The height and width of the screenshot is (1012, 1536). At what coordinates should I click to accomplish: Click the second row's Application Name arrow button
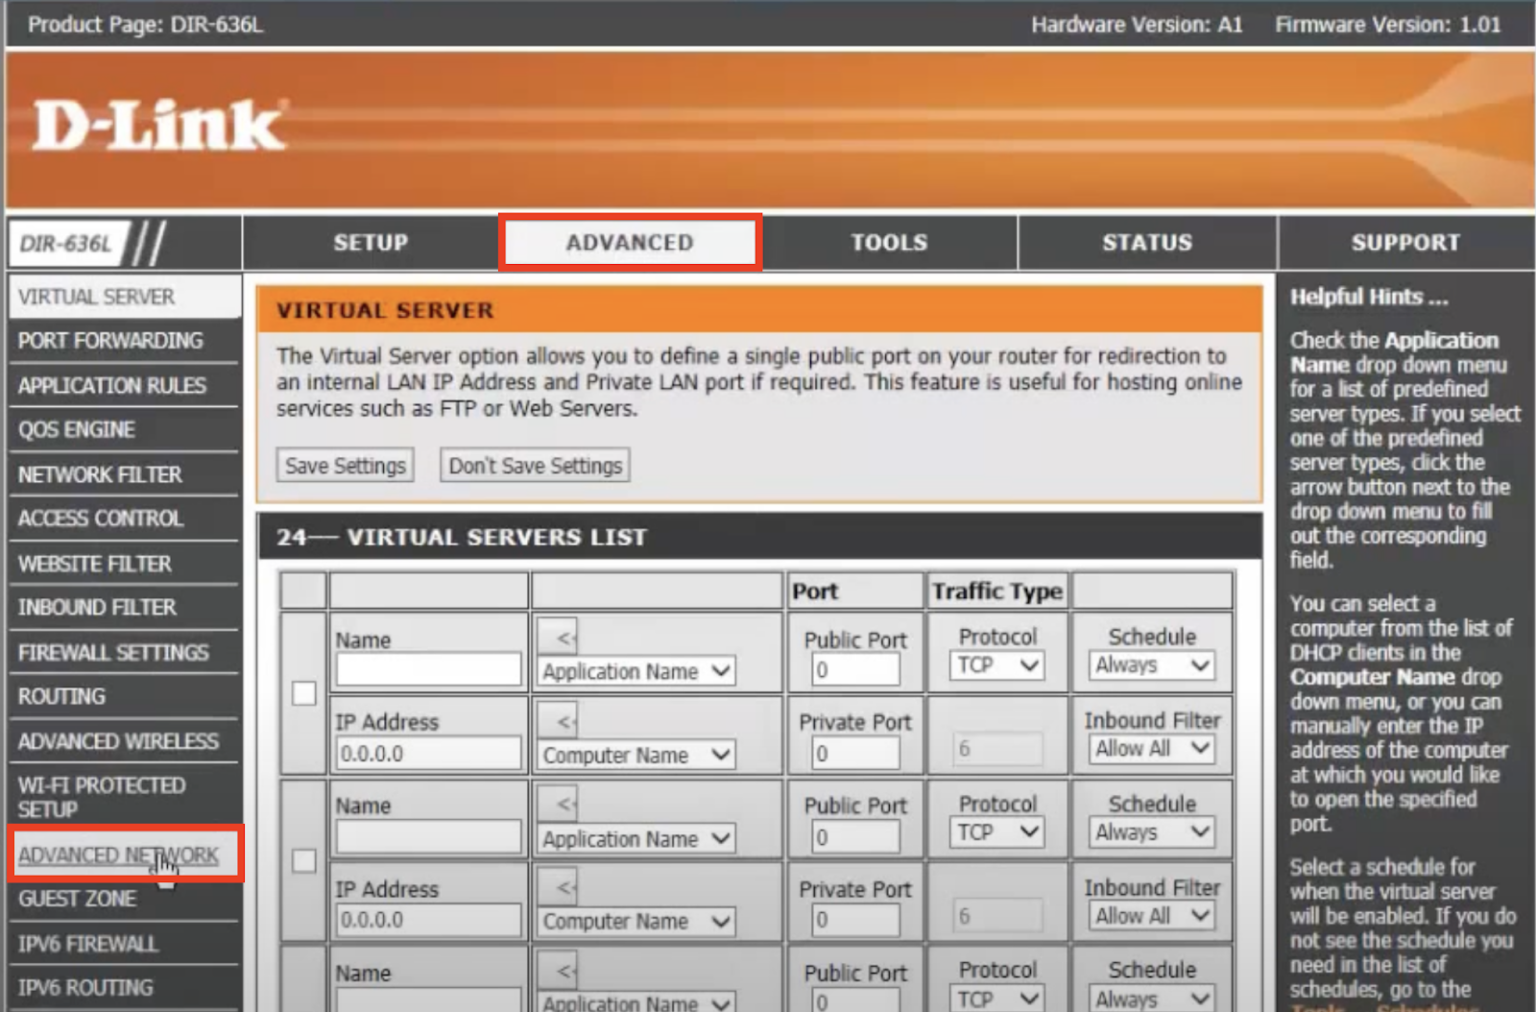tap(564, 804)
